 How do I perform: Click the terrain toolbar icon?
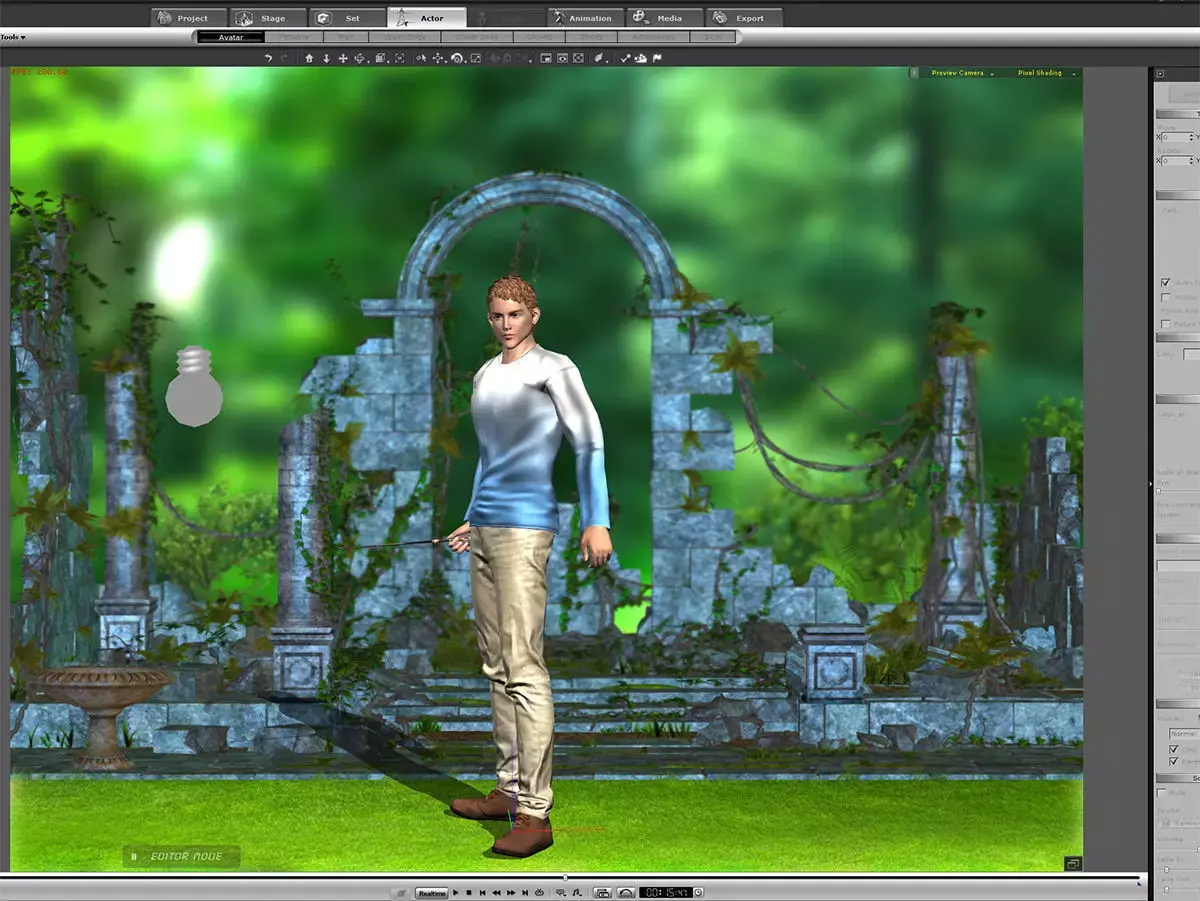[640, 58]
